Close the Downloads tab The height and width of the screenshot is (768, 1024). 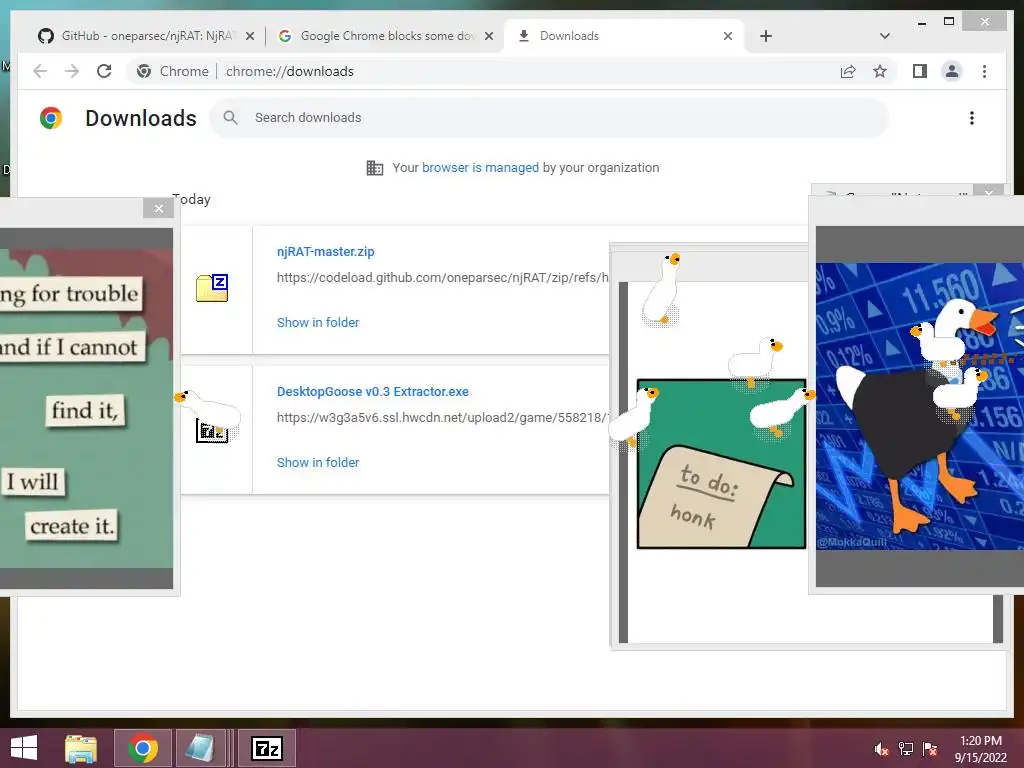pos(728,36)
